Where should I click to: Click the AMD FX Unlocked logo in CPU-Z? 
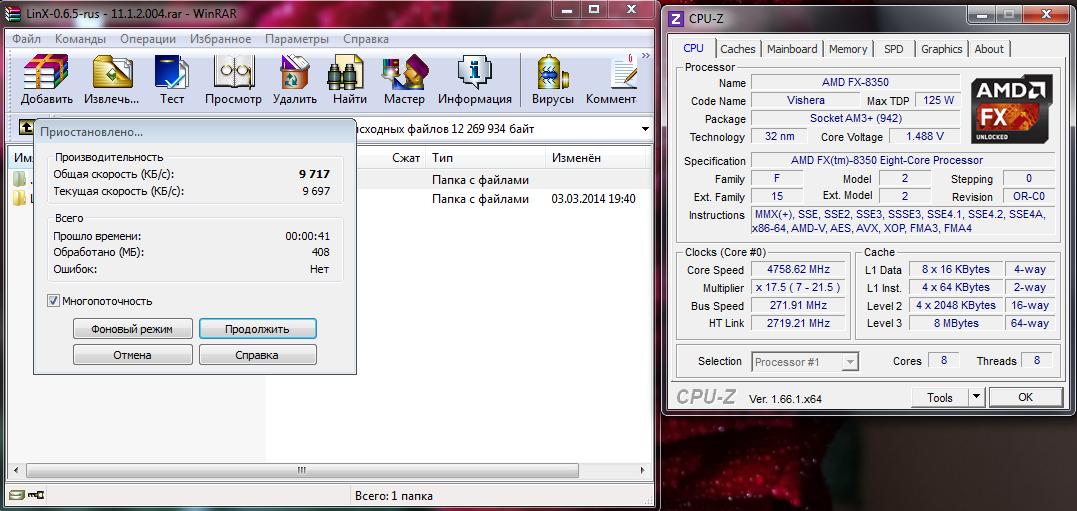[x=1011, y=111]
